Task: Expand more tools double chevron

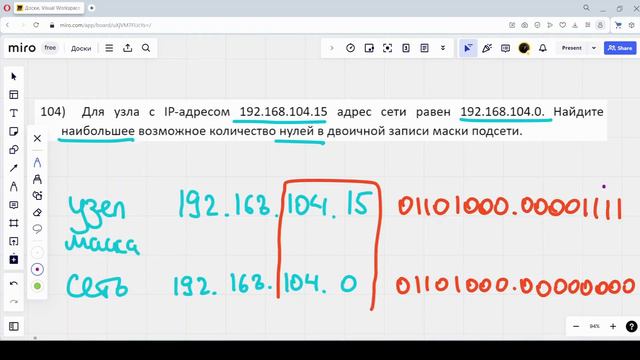Action: click(x=443, y=48)
